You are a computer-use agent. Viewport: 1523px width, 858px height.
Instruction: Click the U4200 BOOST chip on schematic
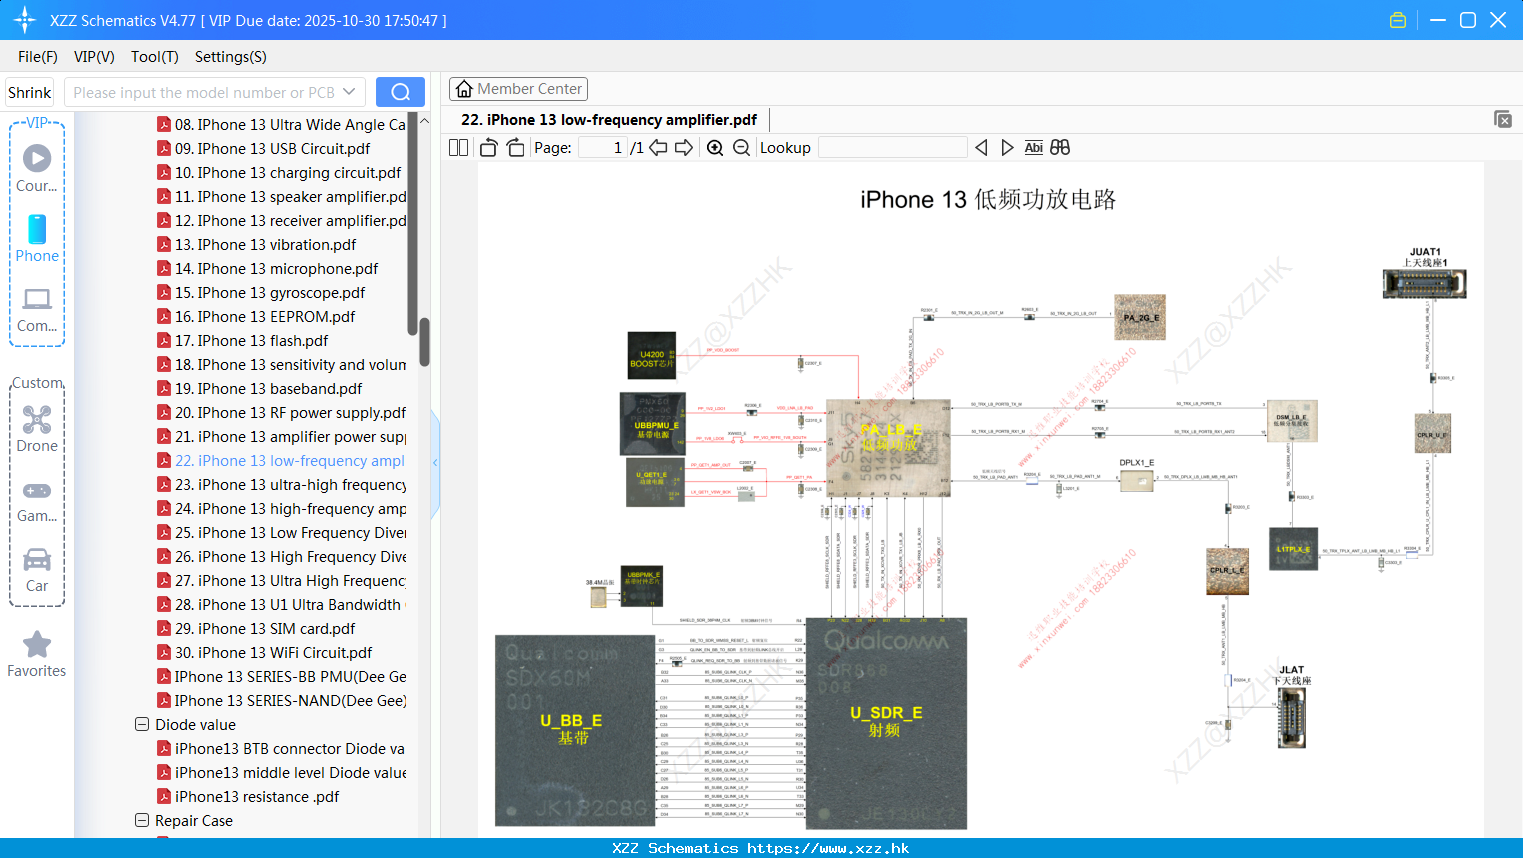click(652, 356)
